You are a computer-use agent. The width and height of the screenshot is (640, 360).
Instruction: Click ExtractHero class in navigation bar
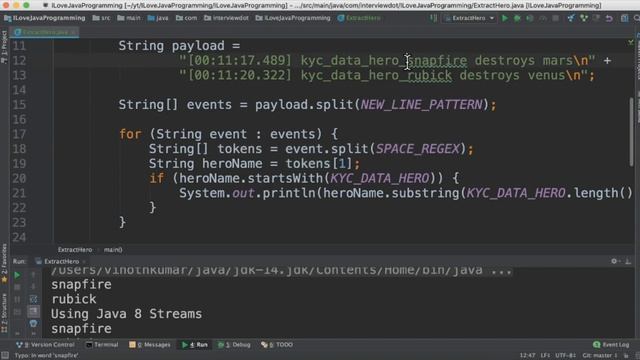pyautogui.click(x=359, y=18)
